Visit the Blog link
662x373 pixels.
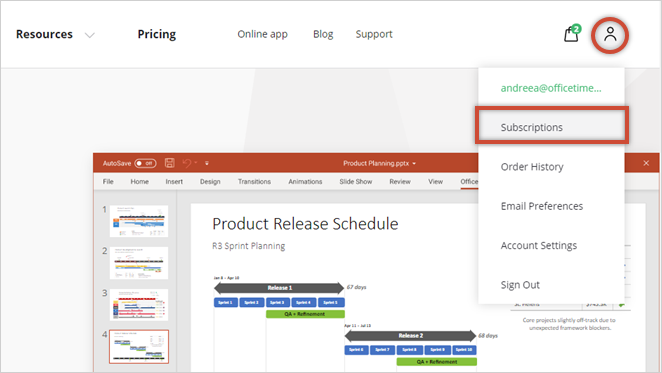(323, 34)
